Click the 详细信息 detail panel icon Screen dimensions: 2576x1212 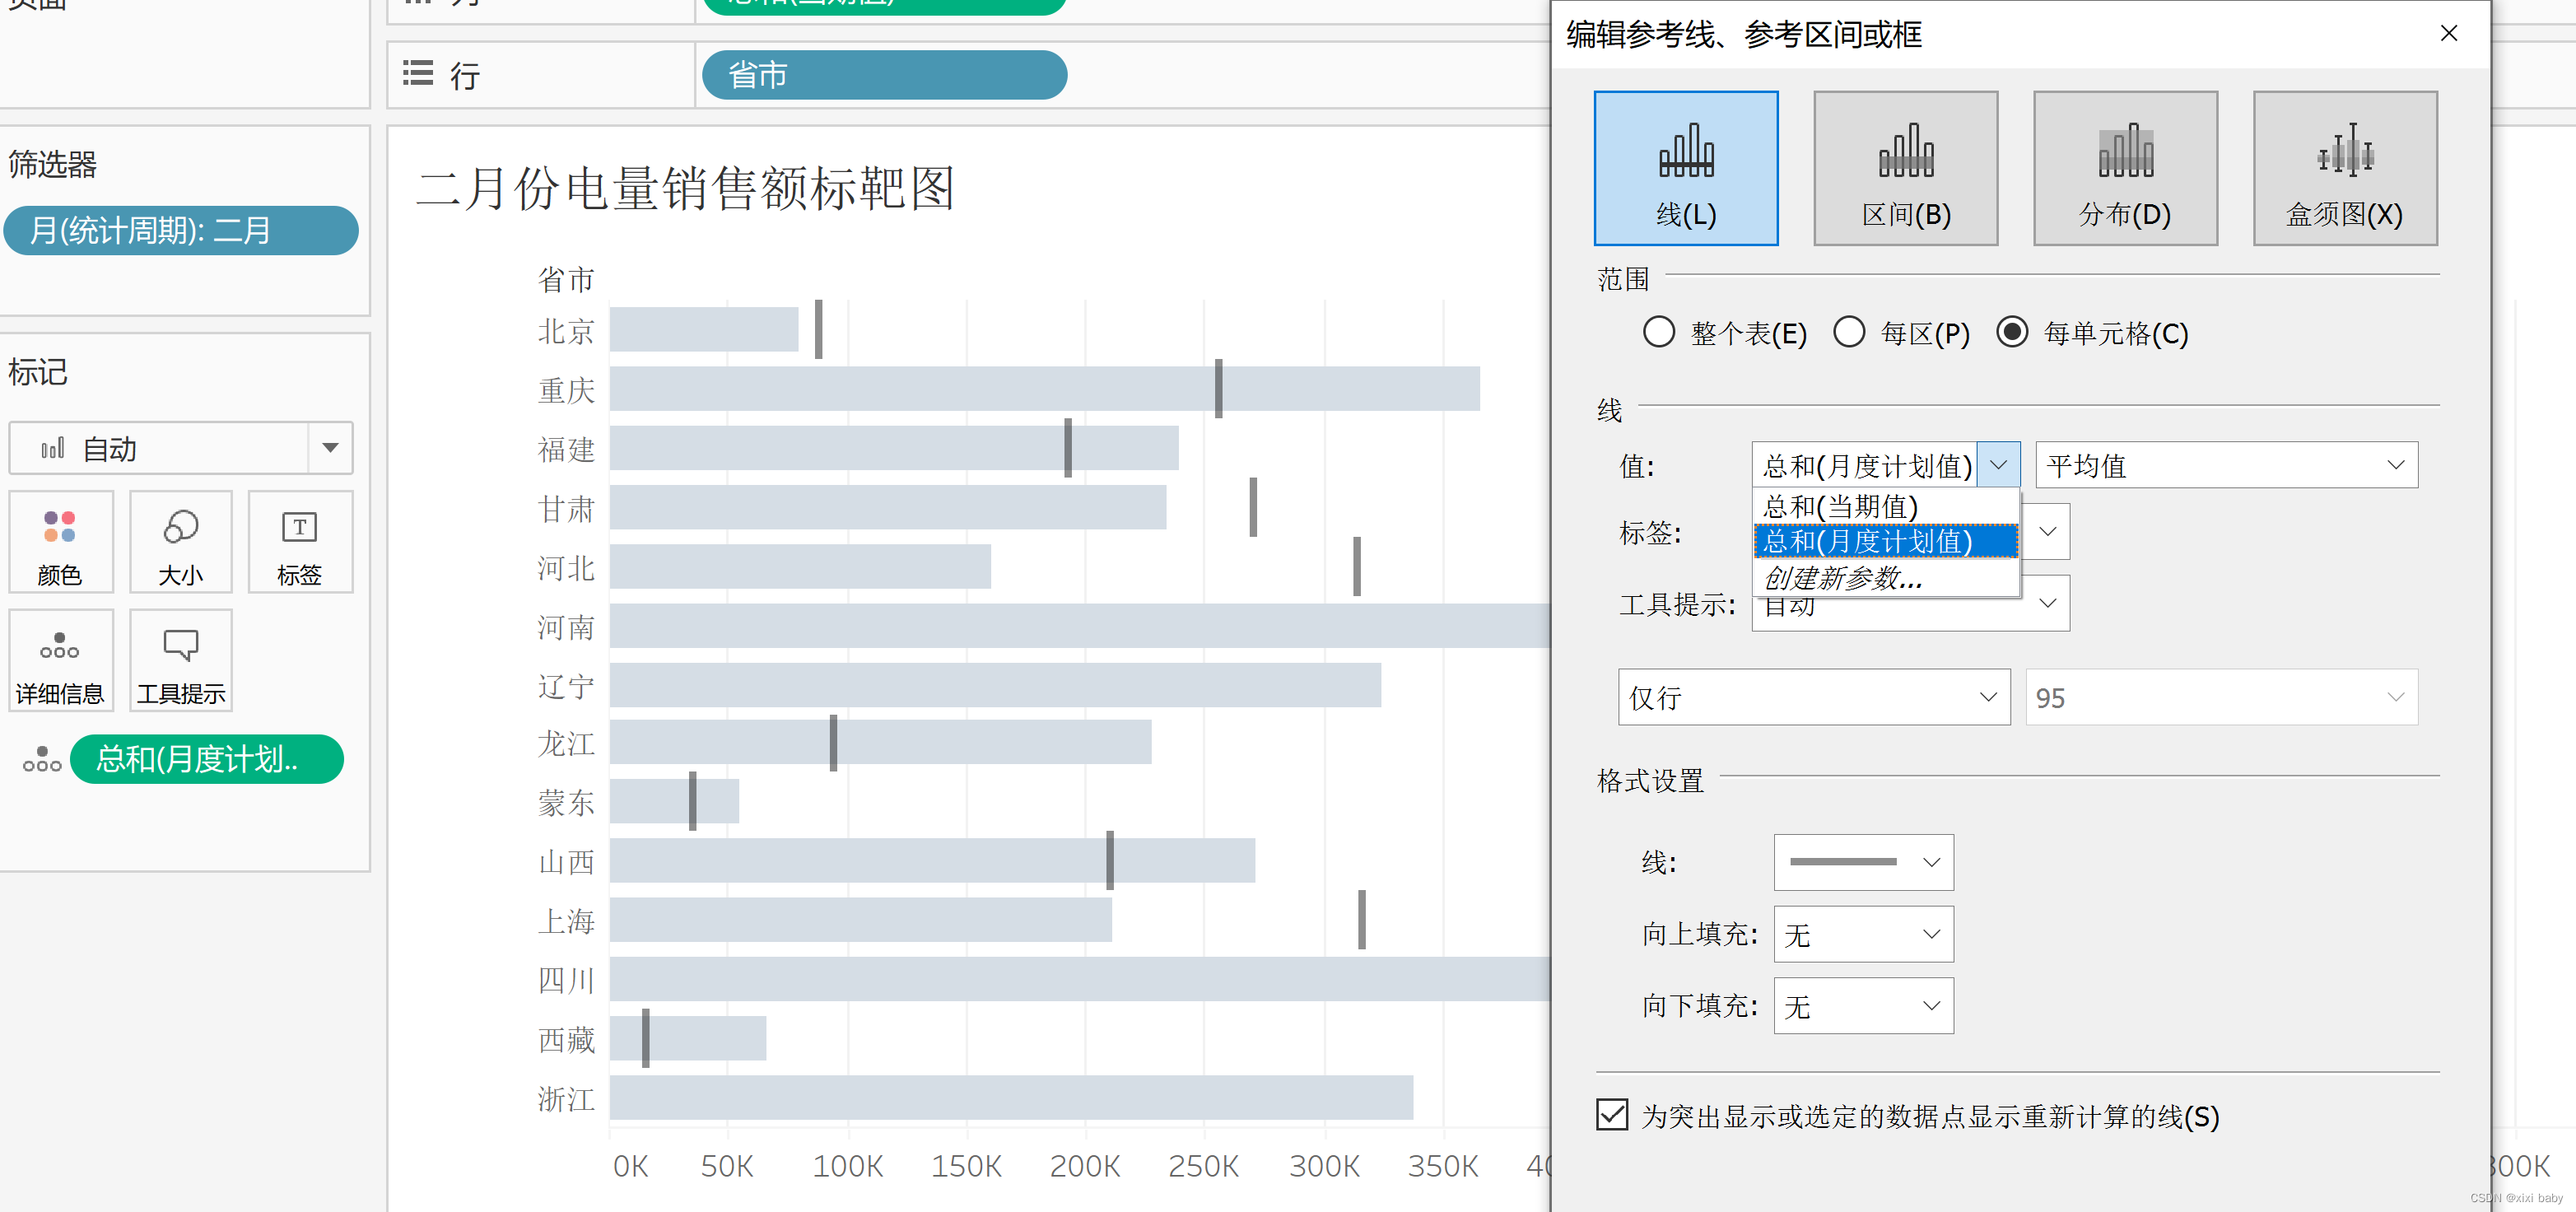tap(61, 664)
